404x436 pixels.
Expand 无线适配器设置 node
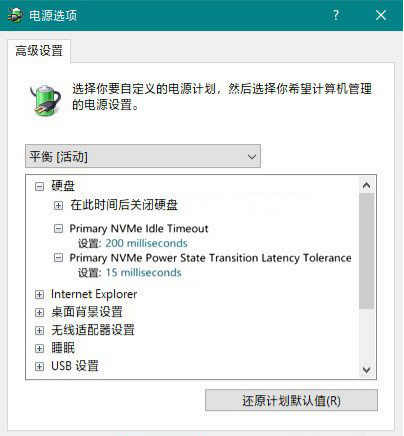pos(39,330)
